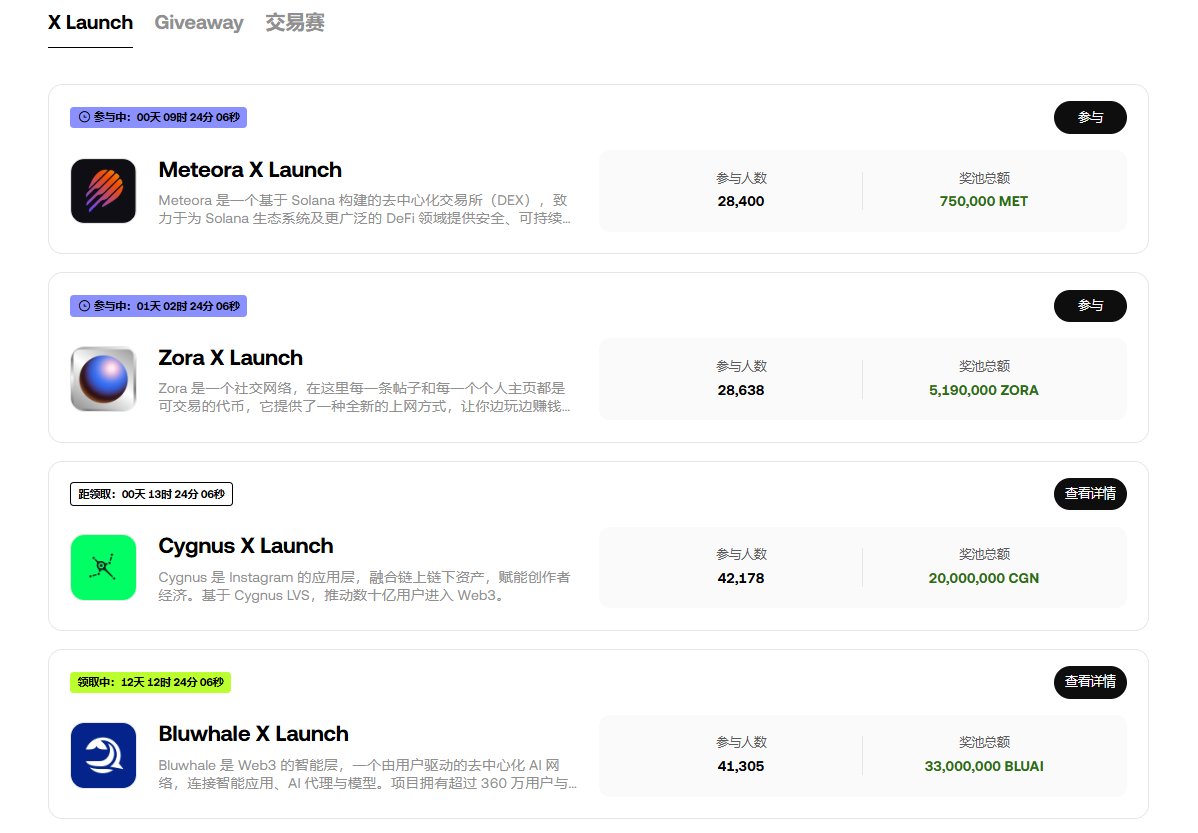This screenshot has height=833, width=1198.
Task: Click 奖池总额 label in Meteora card
Action: (984, 178)
